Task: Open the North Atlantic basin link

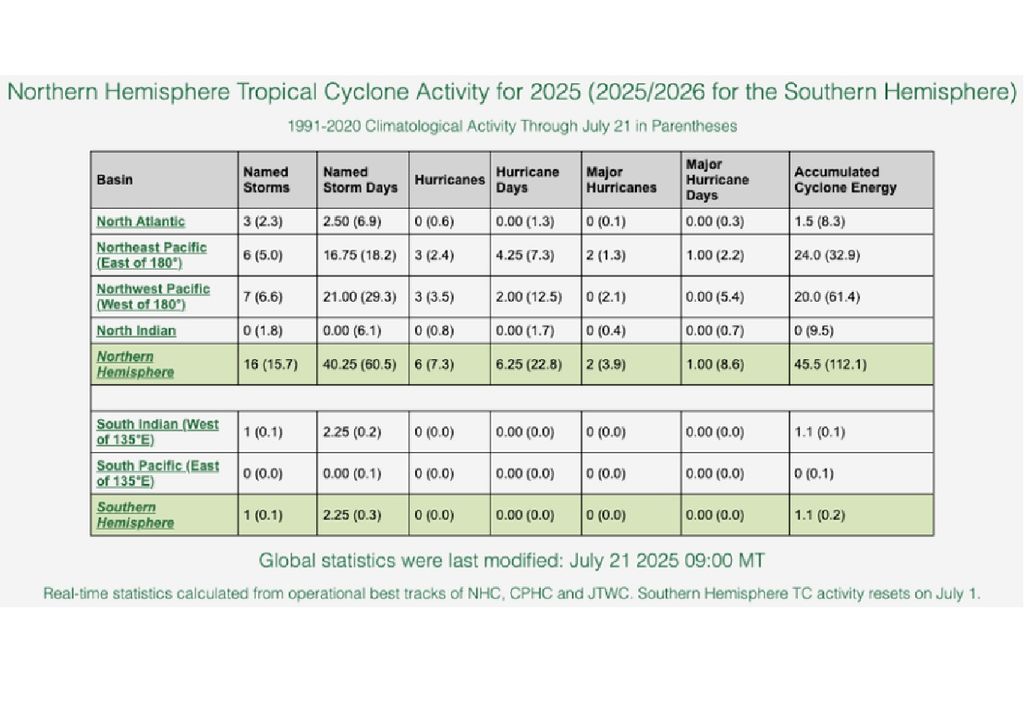Action: pos(140,221)
